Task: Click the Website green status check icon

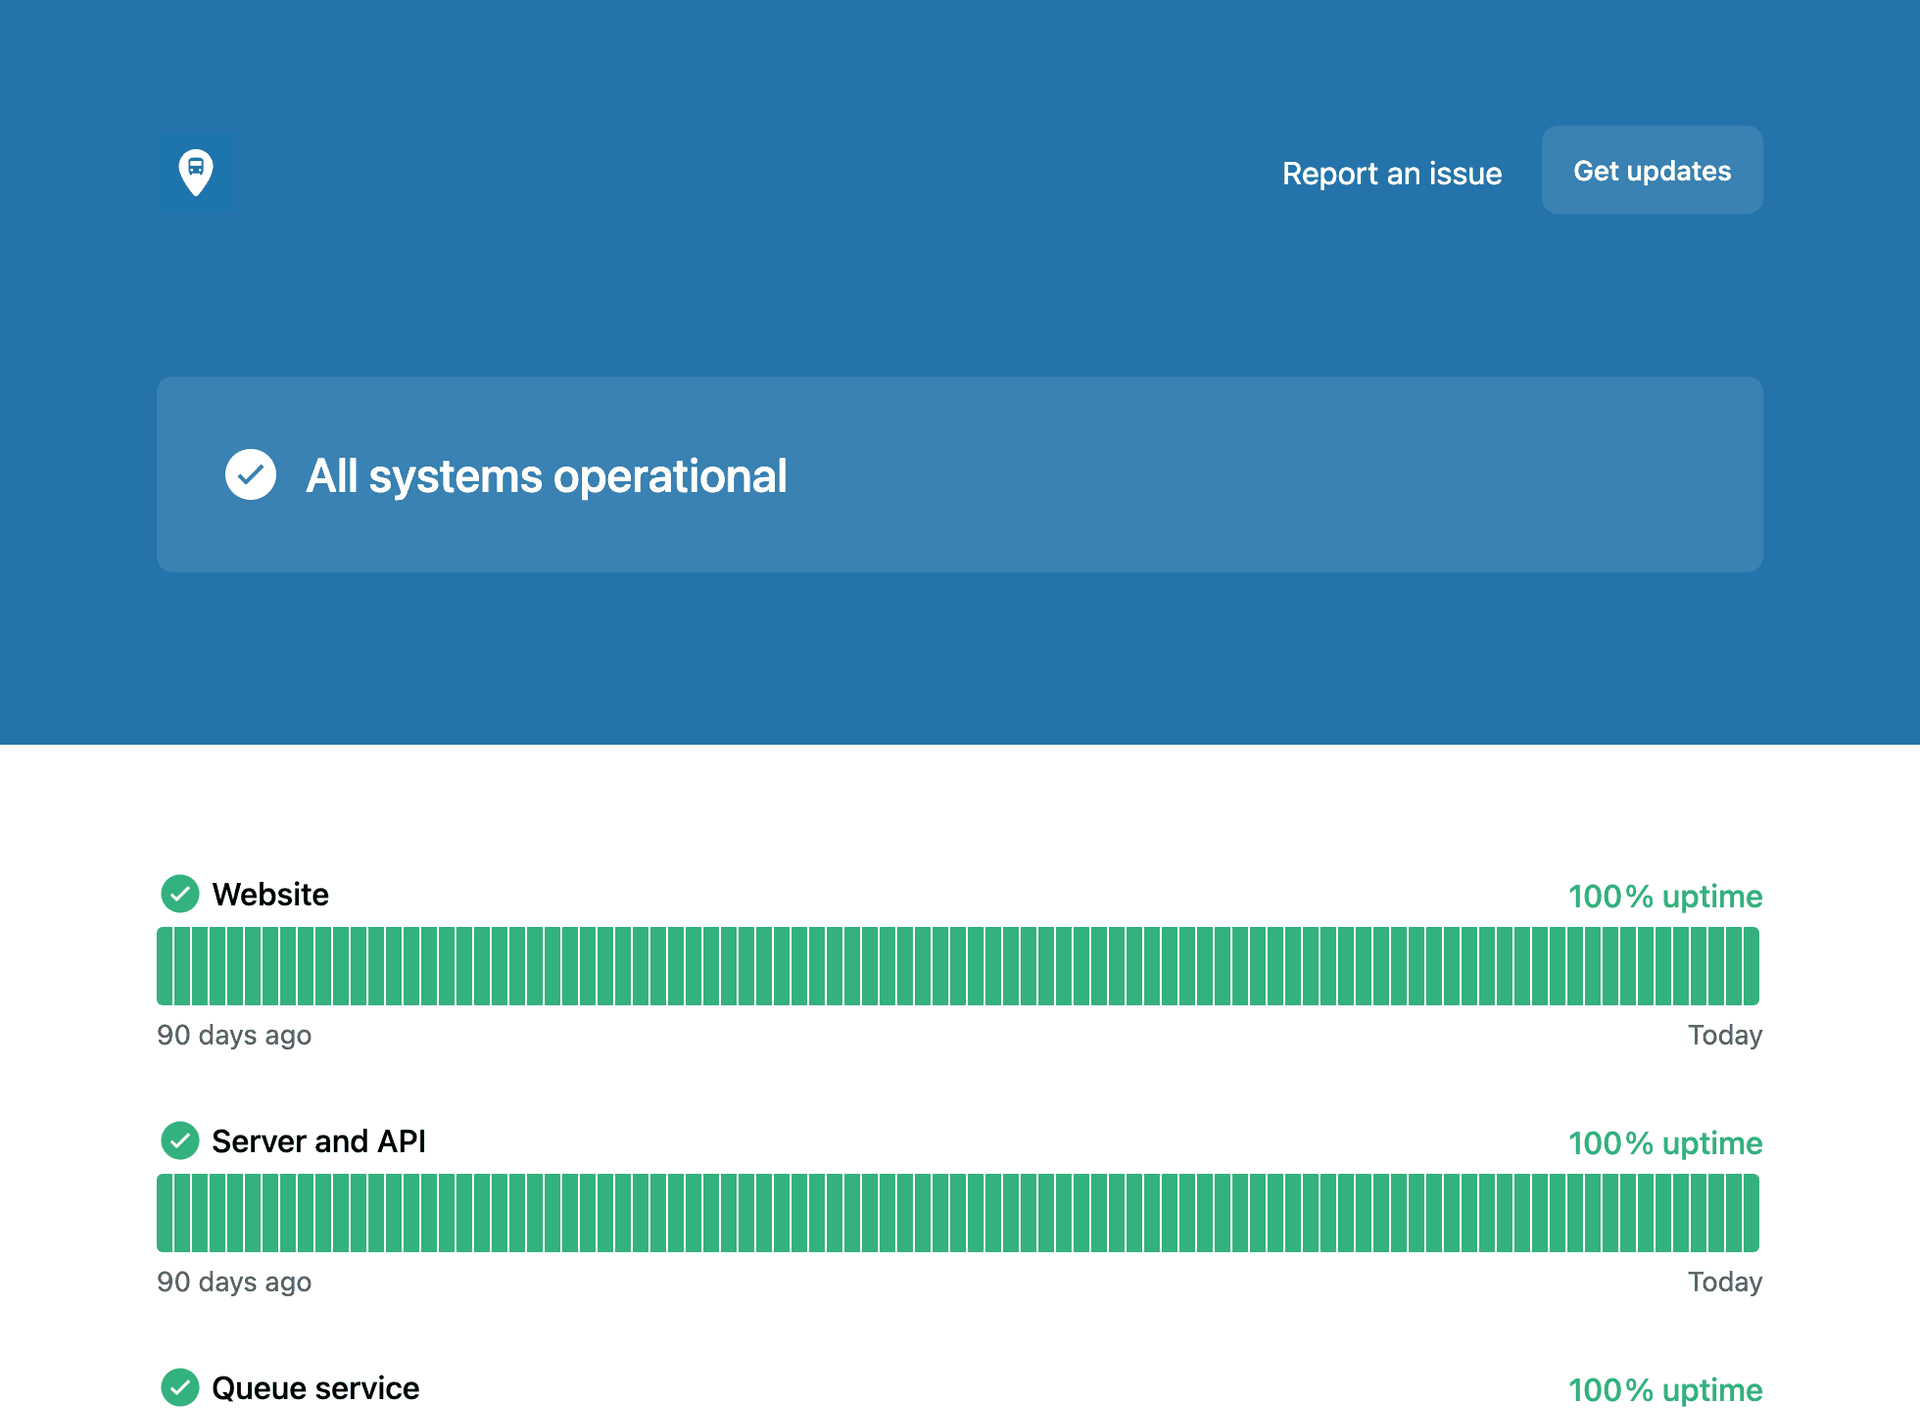Action: tap(180, 894)
